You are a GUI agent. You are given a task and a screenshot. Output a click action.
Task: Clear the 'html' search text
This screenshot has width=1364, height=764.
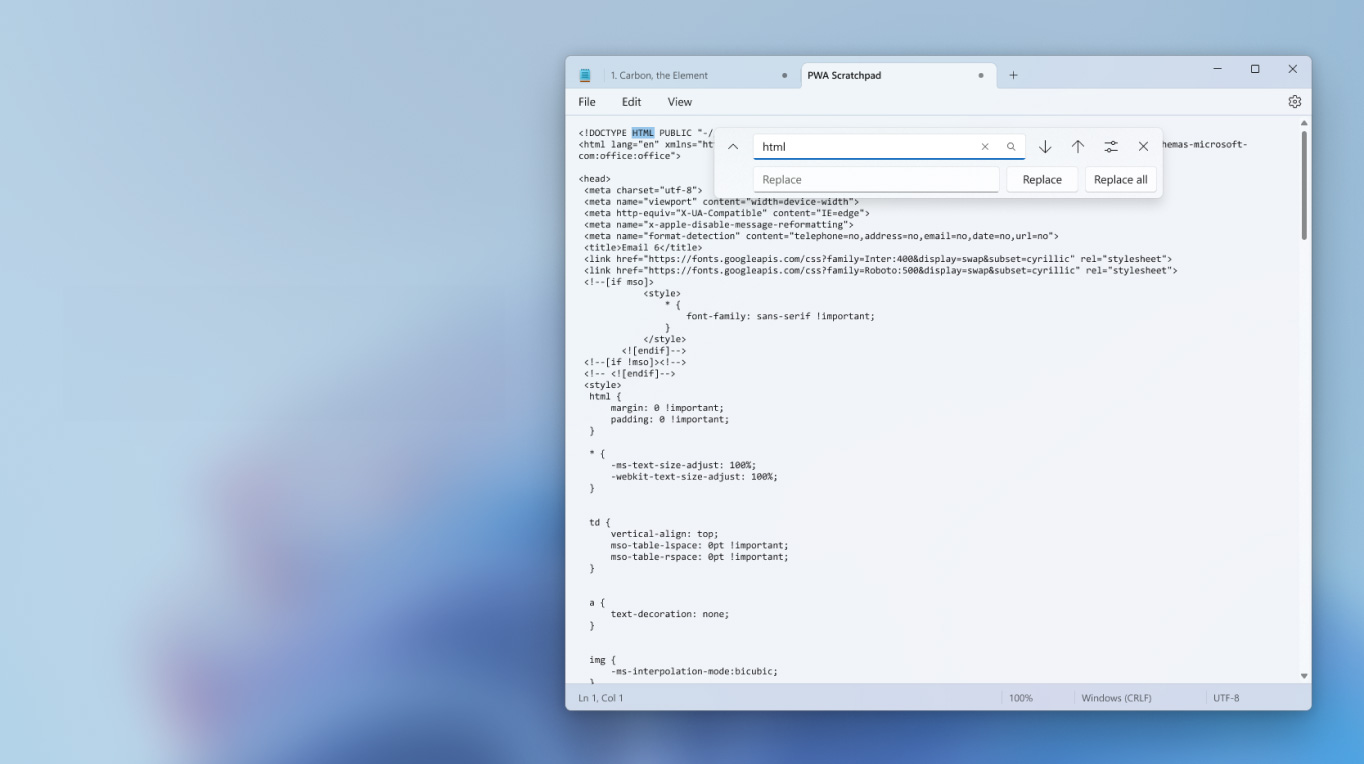[x=985, y=147]
